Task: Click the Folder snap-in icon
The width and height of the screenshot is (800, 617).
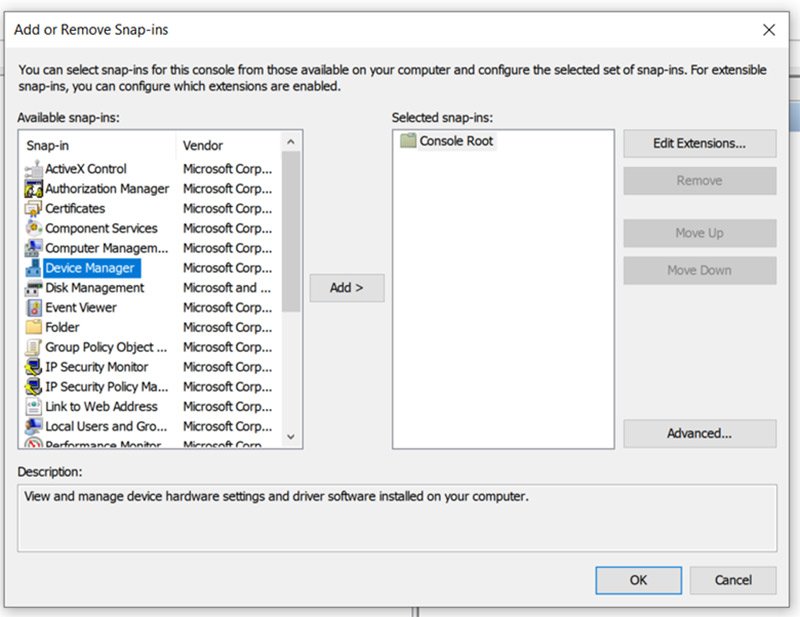Action: (33, 327)
